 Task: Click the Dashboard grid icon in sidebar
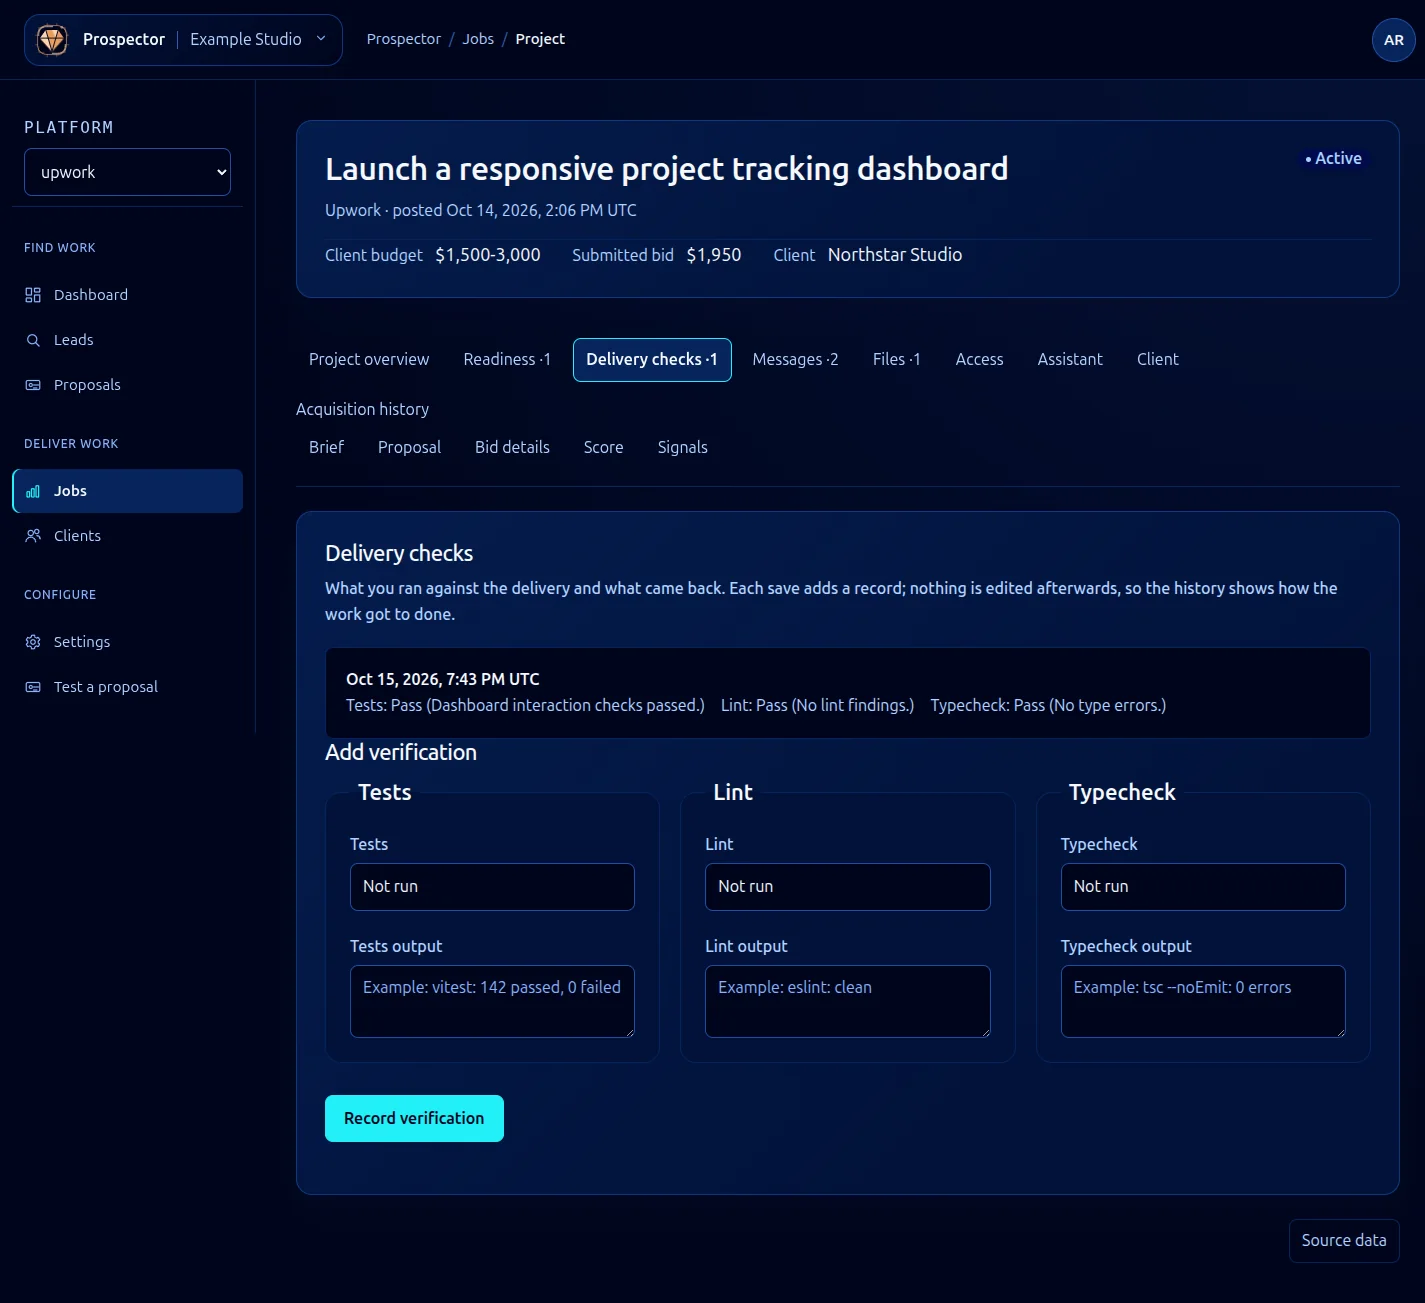coord(33,295)
